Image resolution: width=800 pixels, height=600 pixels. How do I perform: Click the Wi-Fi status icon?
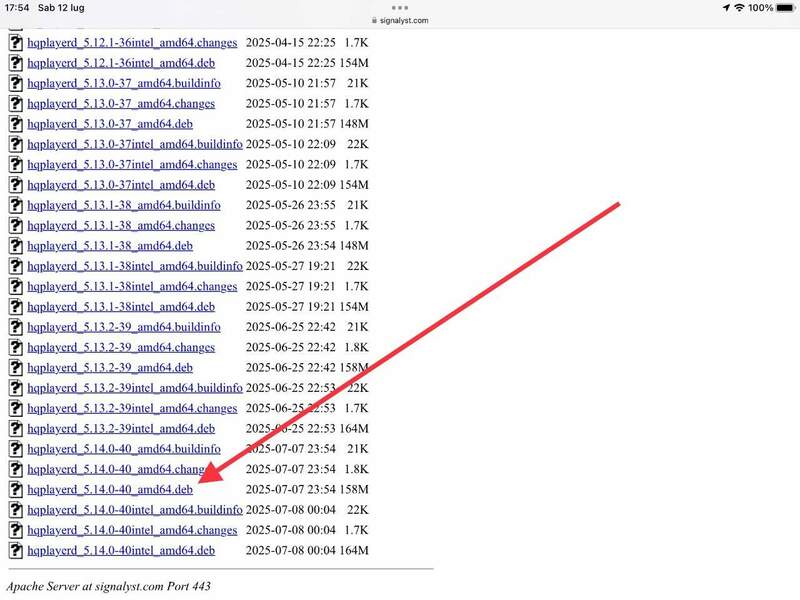click(739, 8)
